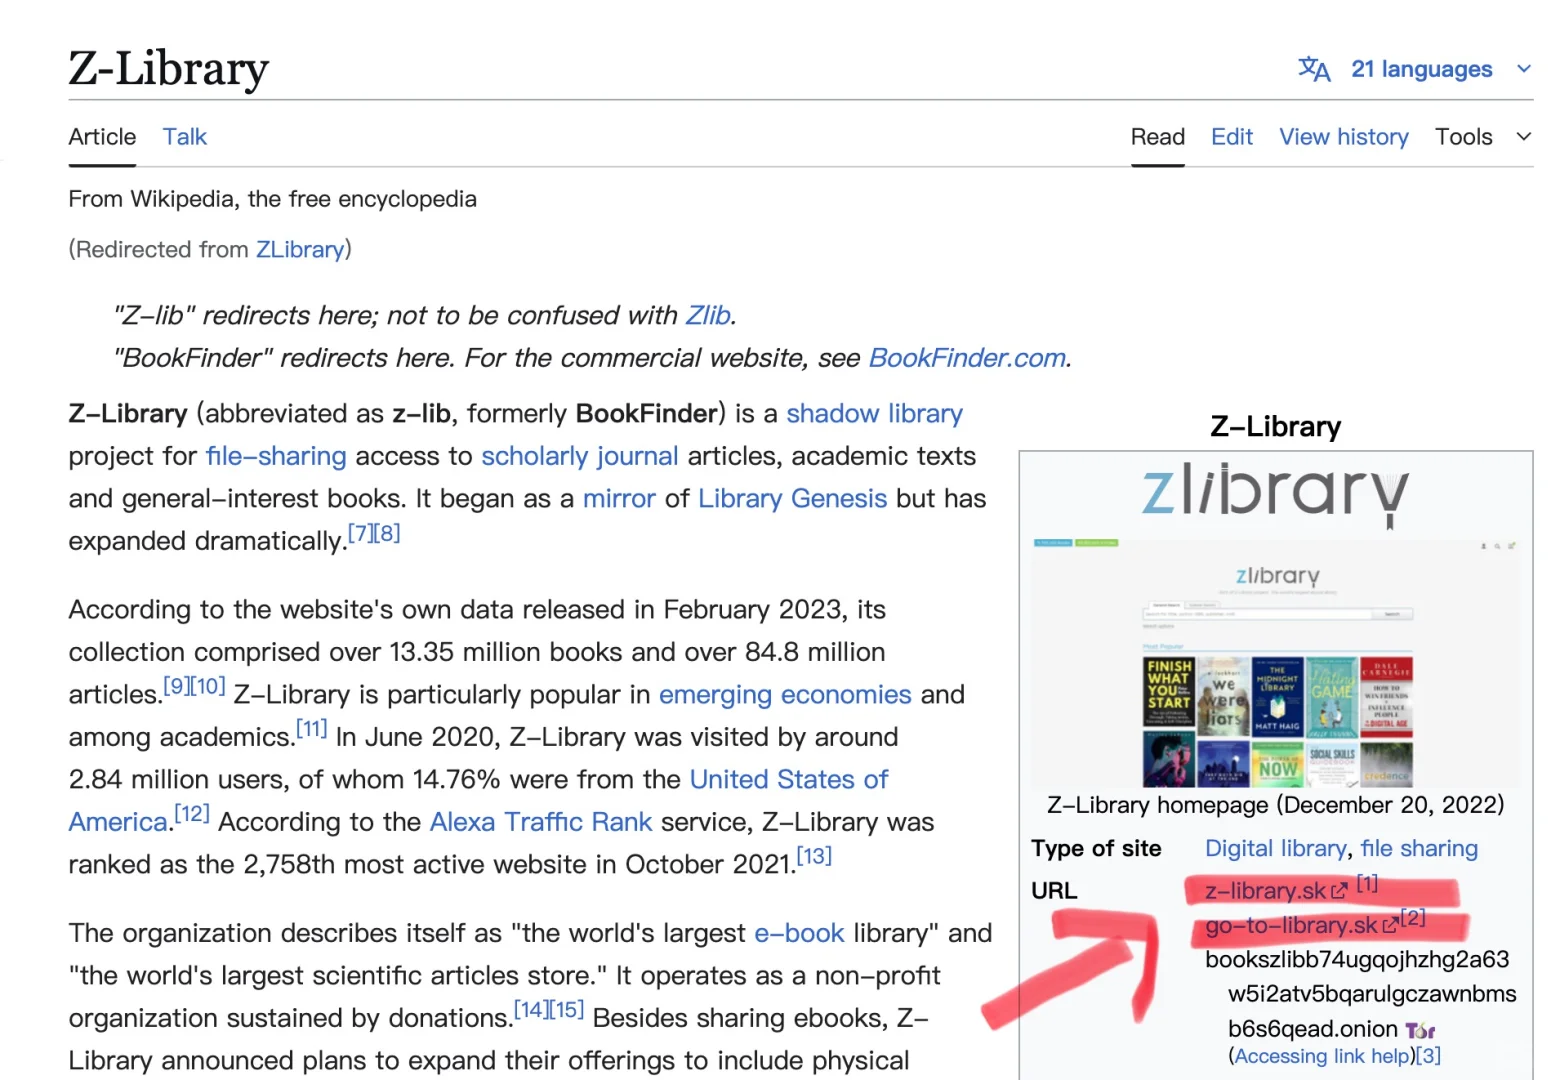
Task: Jump to citation [11]
Action: (312, 729)
